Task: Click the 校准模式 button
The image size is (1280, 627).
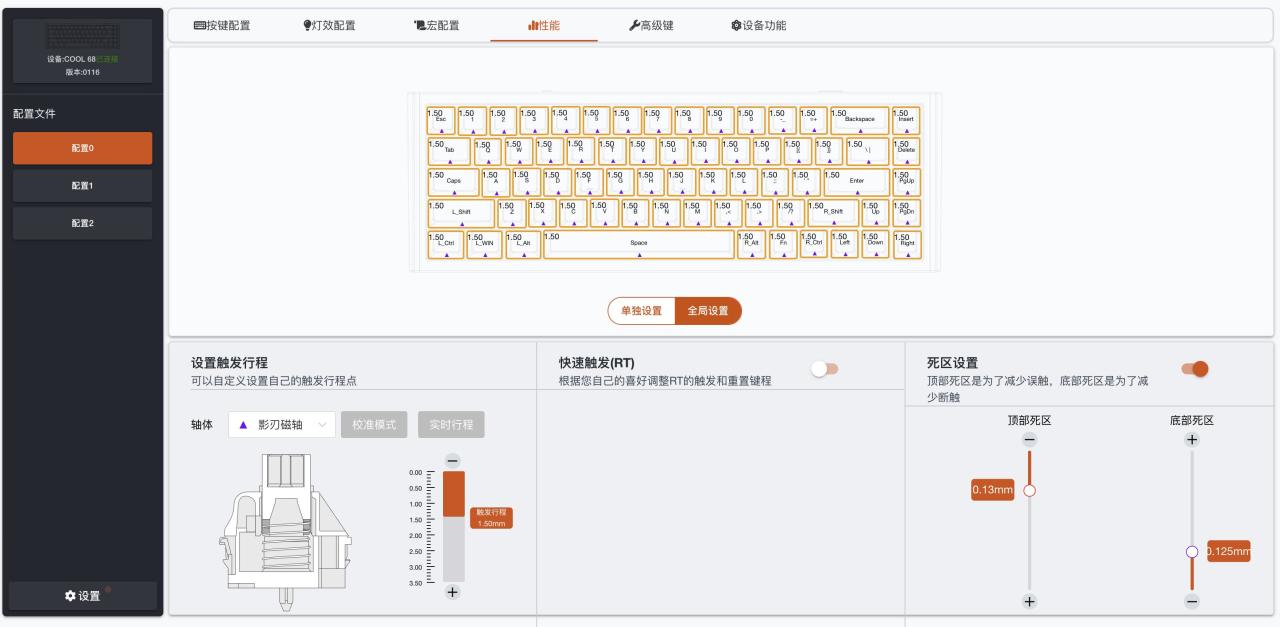Action: (x=375, y=425)
